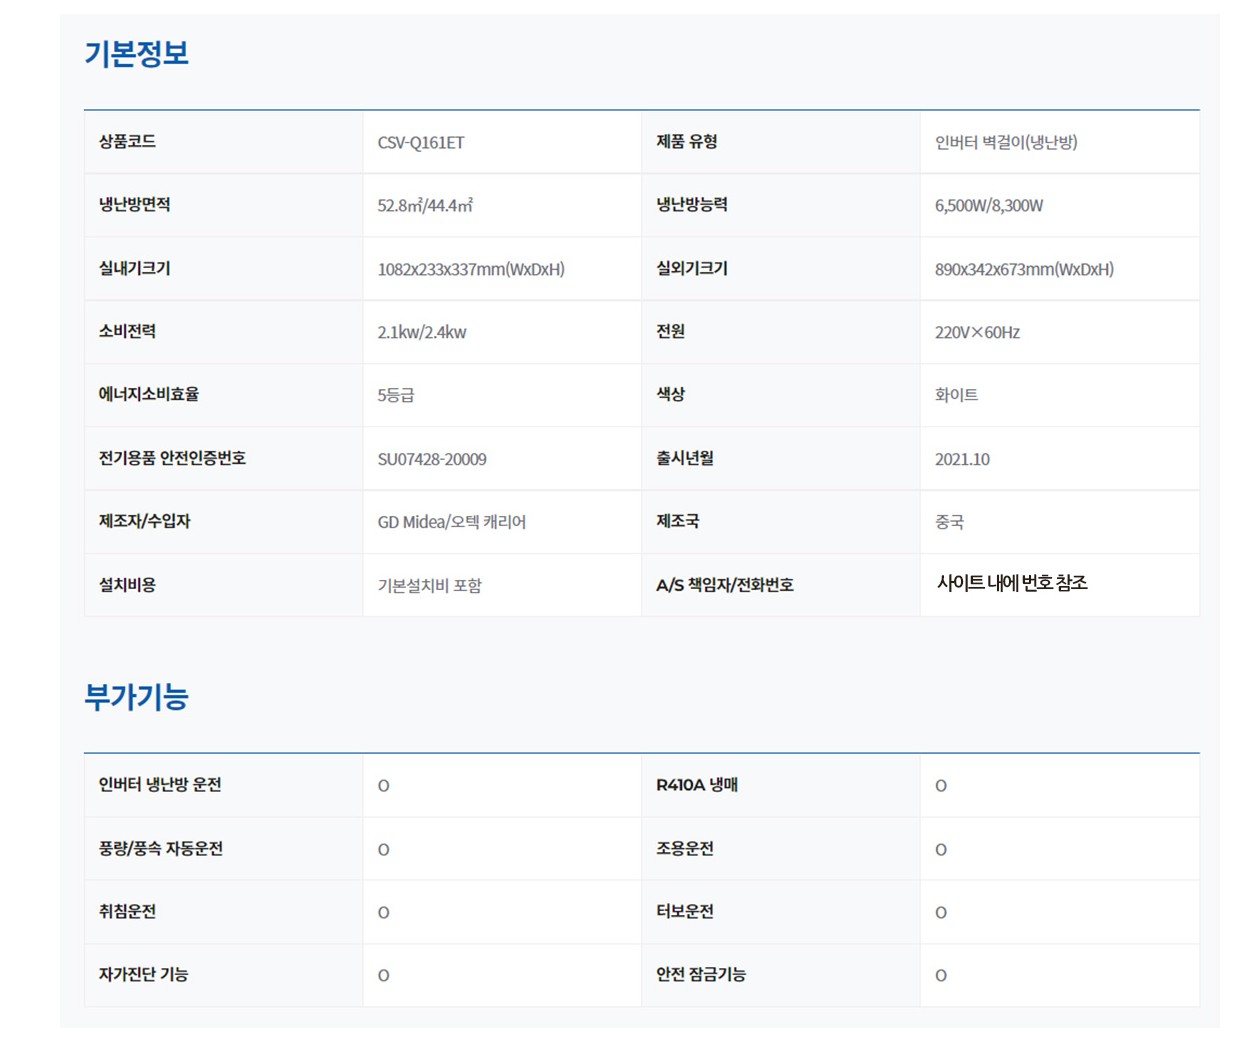Screen dimensions: 1256x1055
Task: Click the GD Midea/오텍 캐리어 manufacturer value
Action: [x=451, y=522]
